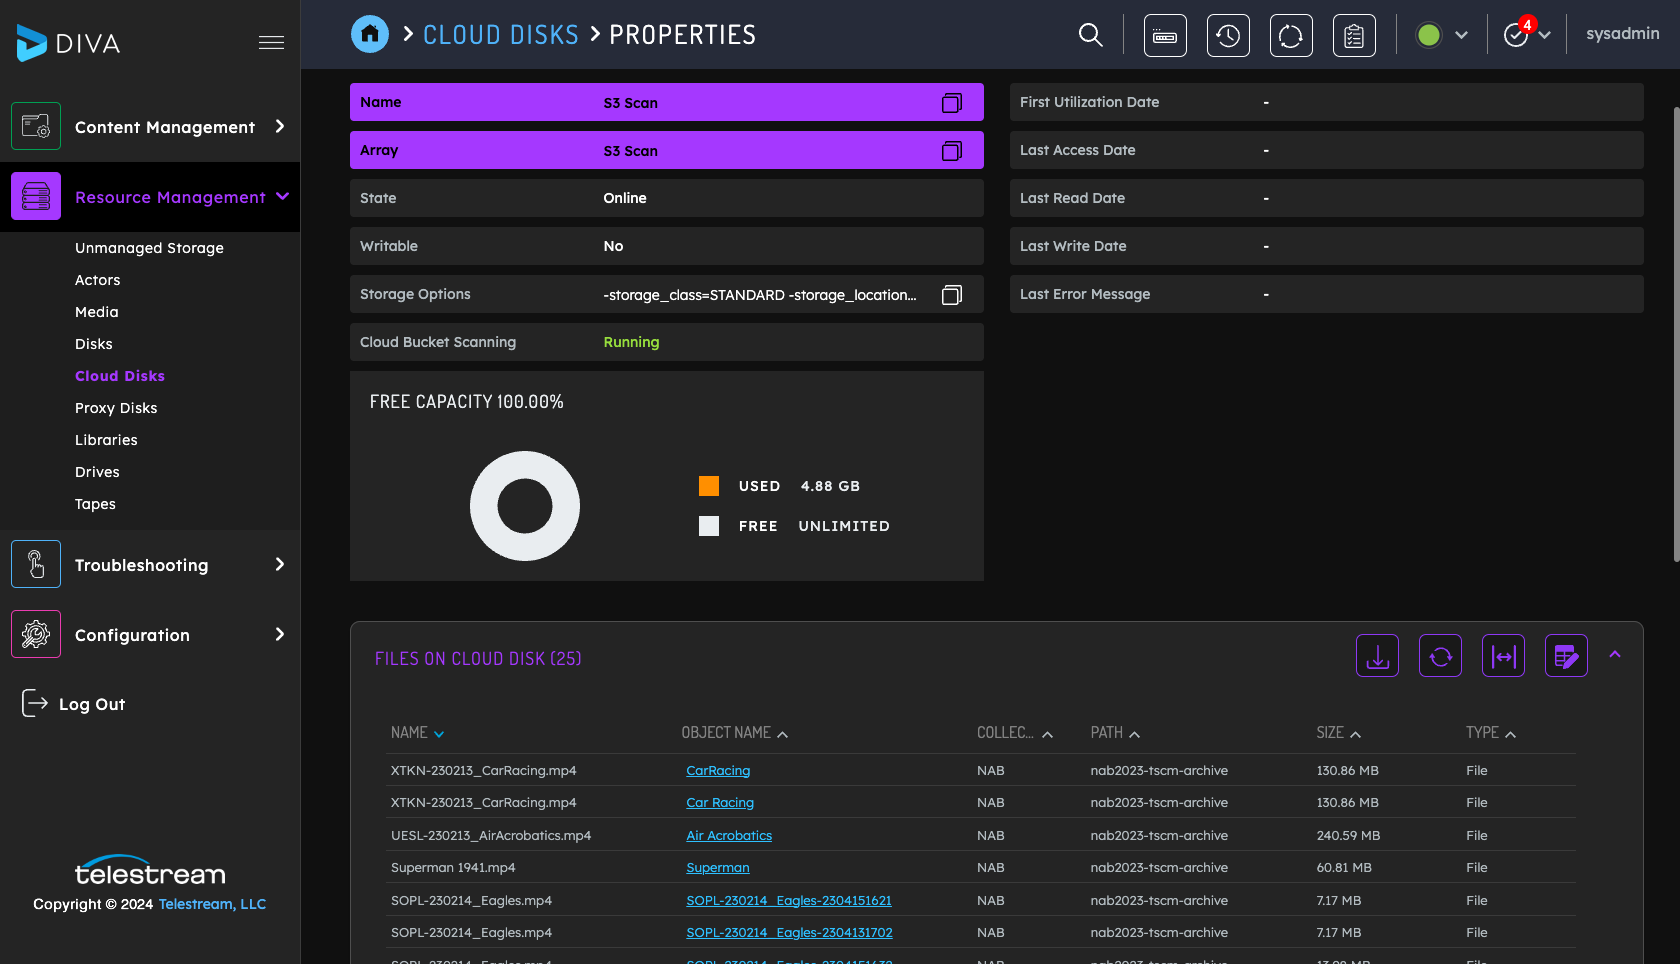Click the export download files icon

click(1377, 656)
